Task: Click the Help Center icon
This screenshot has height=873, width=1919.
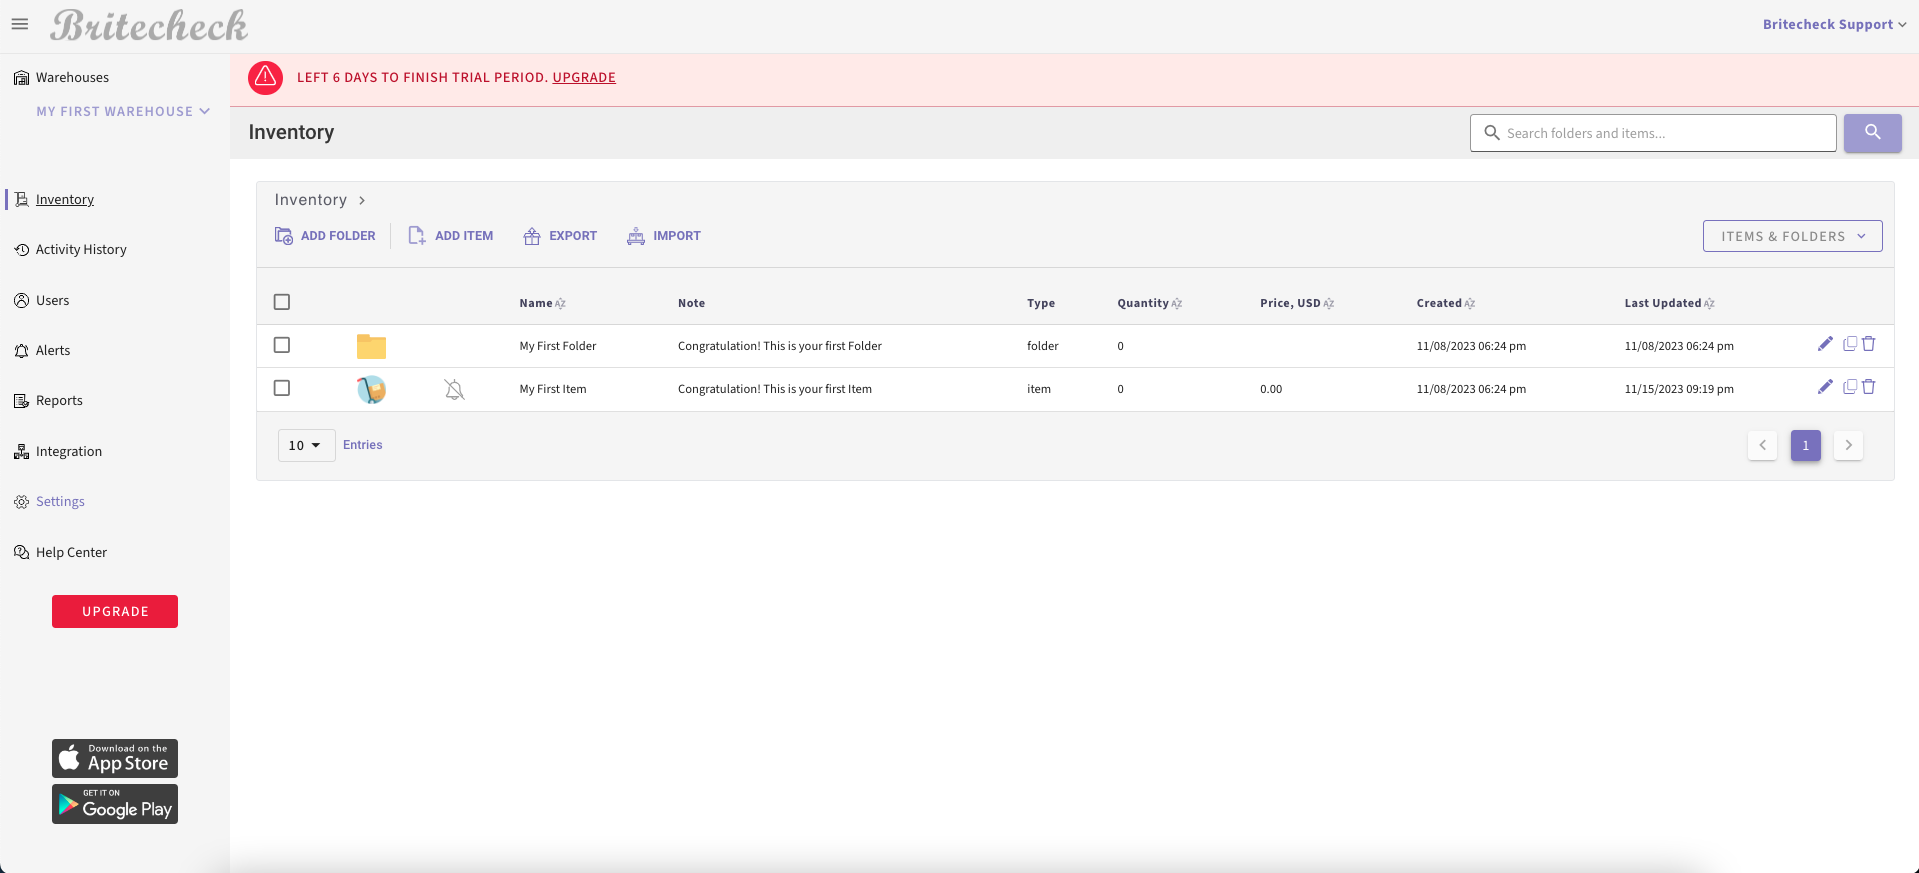Action: [x=21, y=552]
